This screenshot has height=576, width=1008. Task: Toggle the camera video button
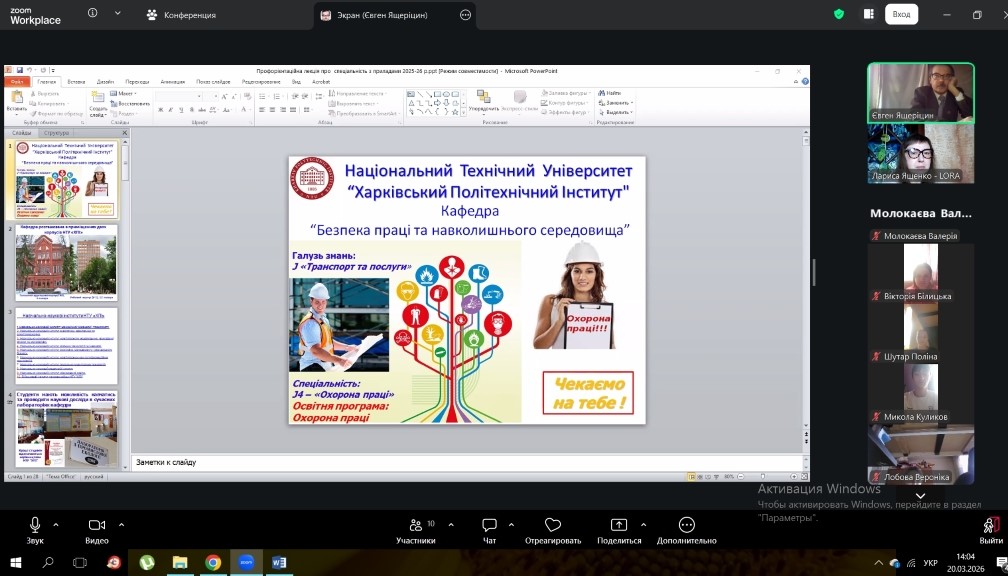click(96, 526)
